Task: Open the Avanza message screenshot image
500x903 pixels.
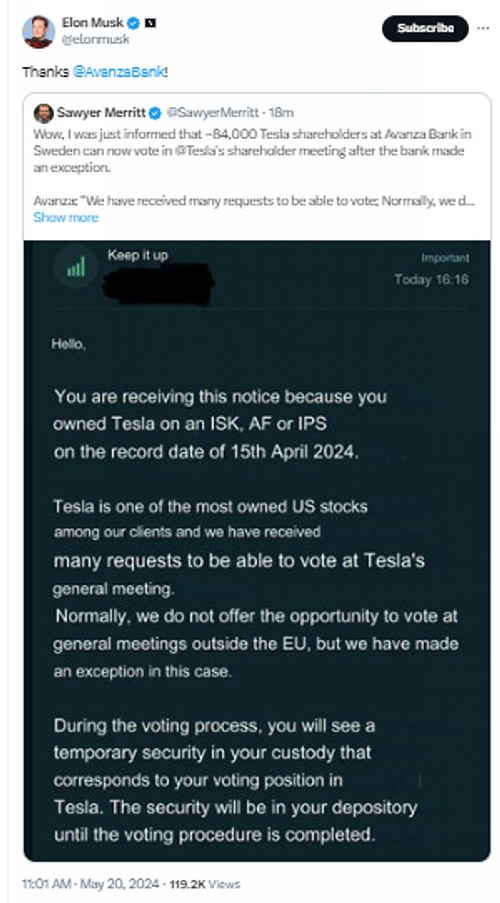Action: 257,551
